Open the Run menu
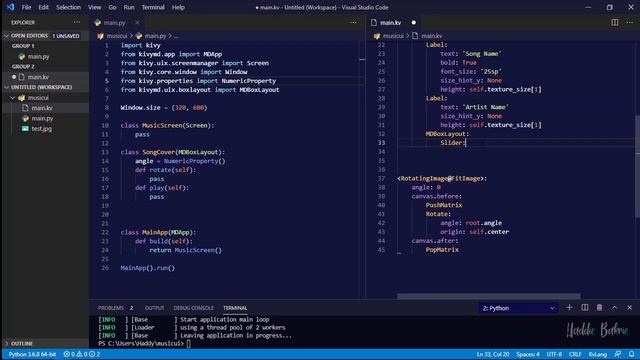 tap(129, 7)
